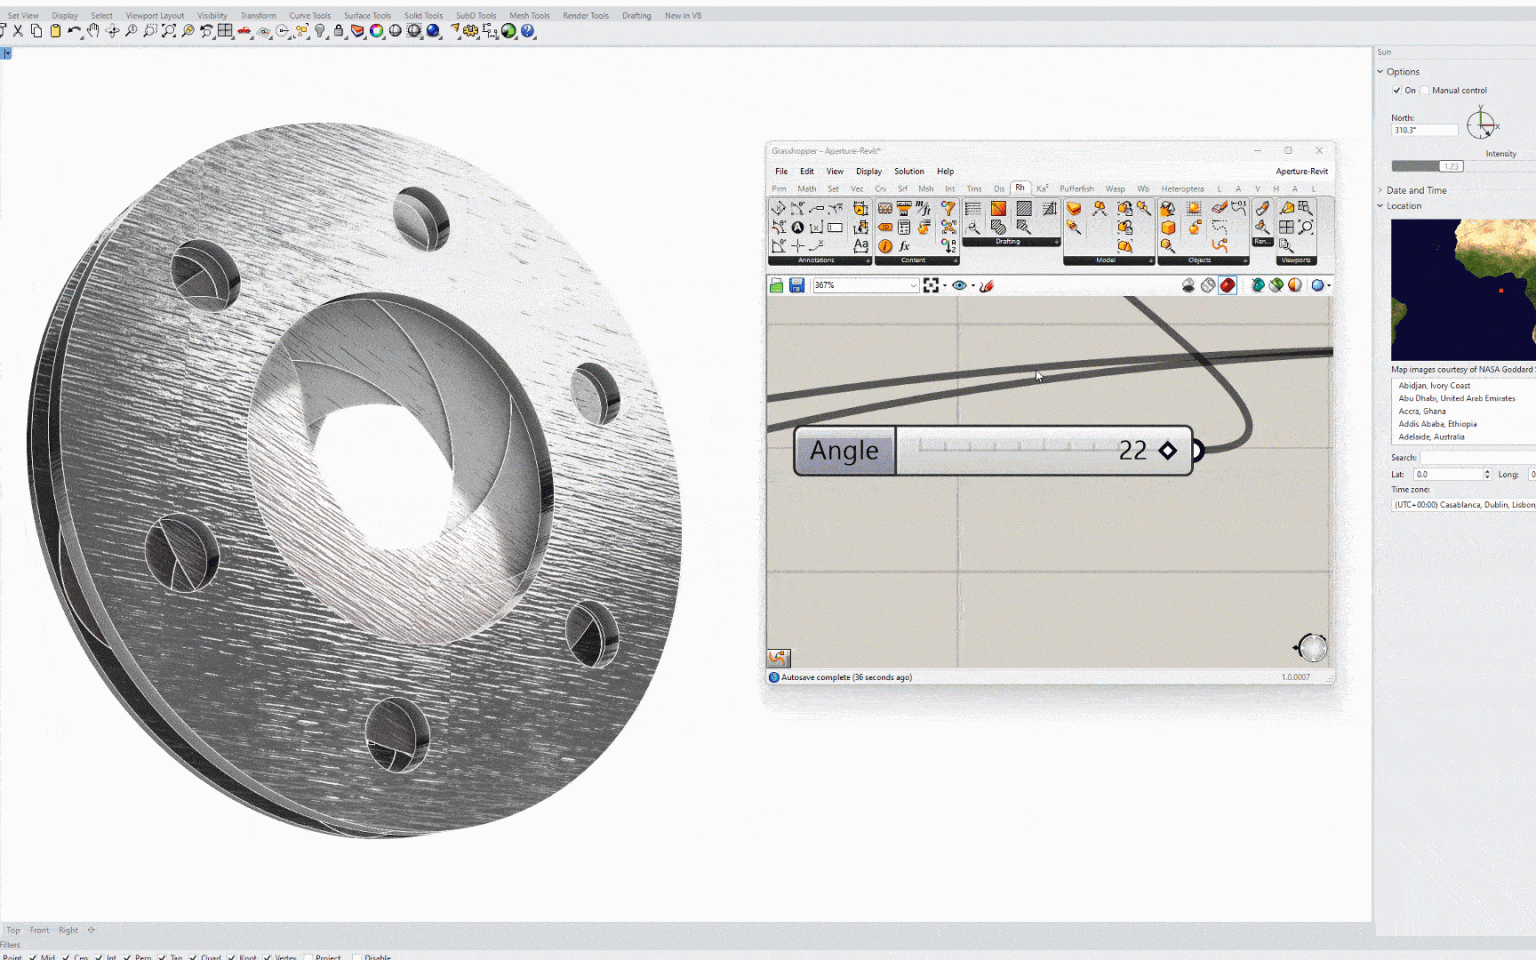1536x960 pixels.
Task: Click the Grasshopper save file icon
Action: 797,286
